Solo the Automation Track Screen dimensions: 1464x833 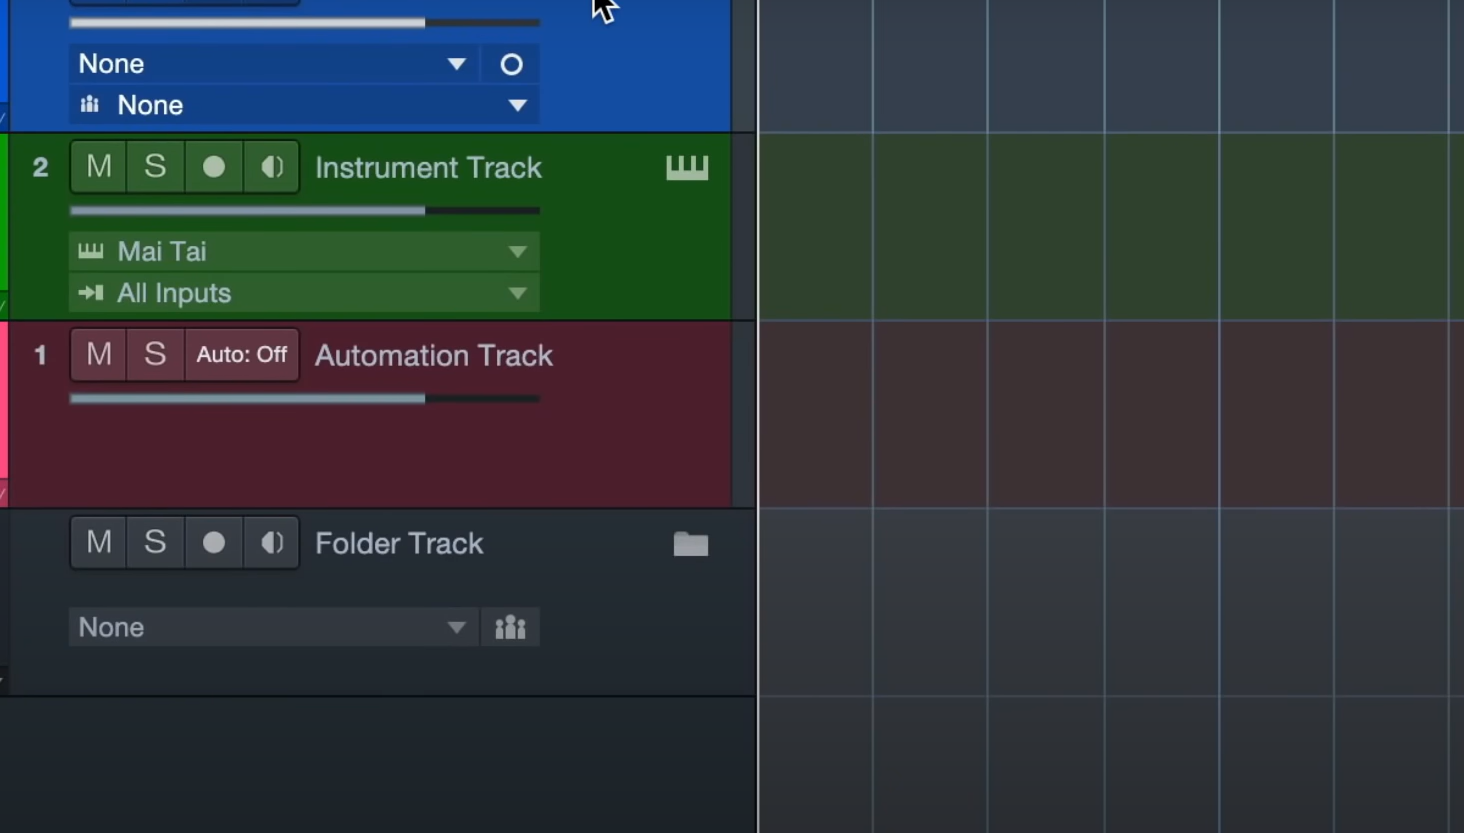(x=155, y=355)
